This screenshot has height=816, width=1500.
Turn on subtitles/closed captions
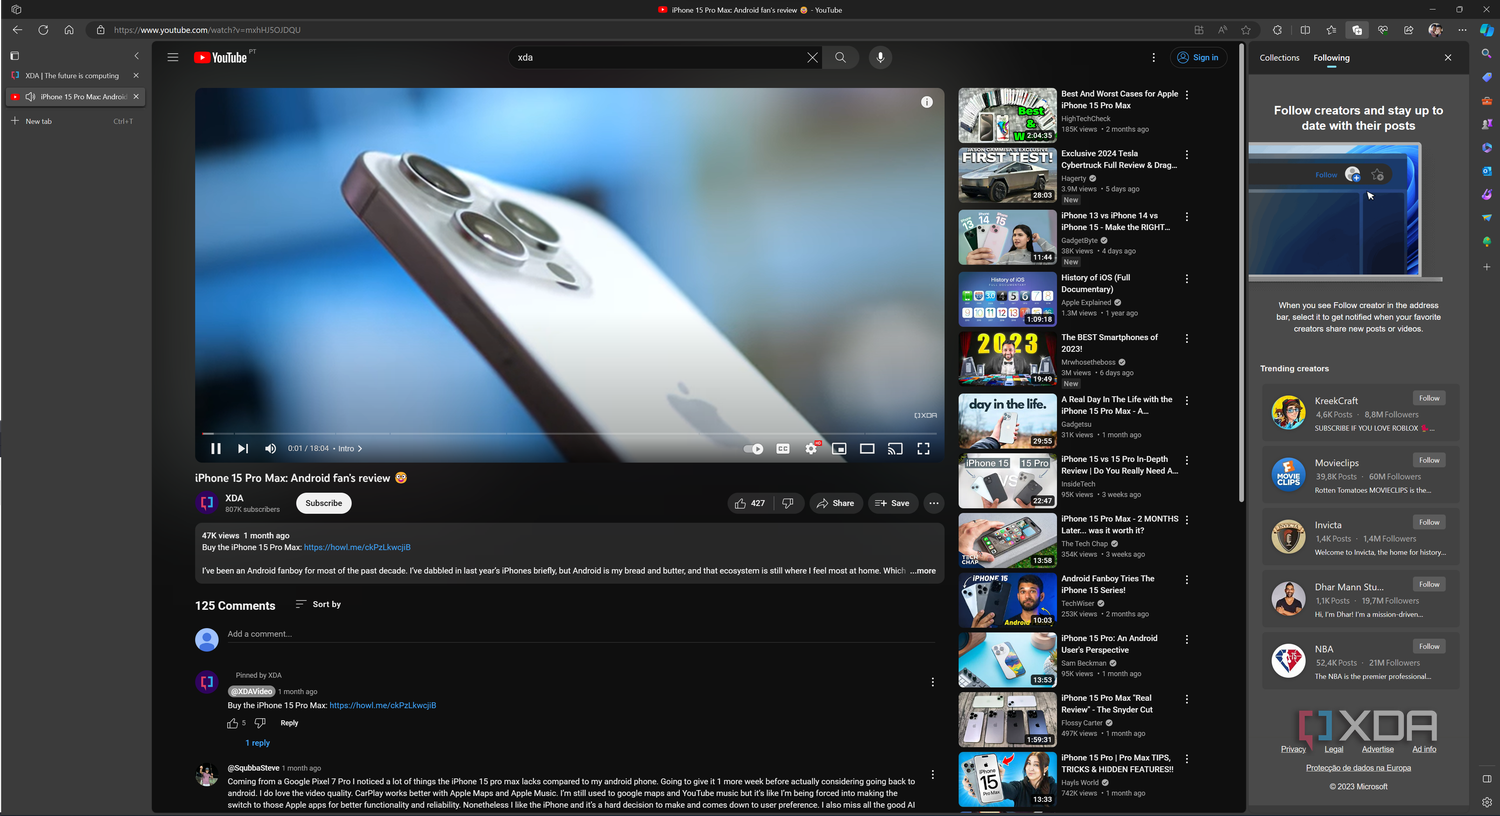click(x=783, y=449)
